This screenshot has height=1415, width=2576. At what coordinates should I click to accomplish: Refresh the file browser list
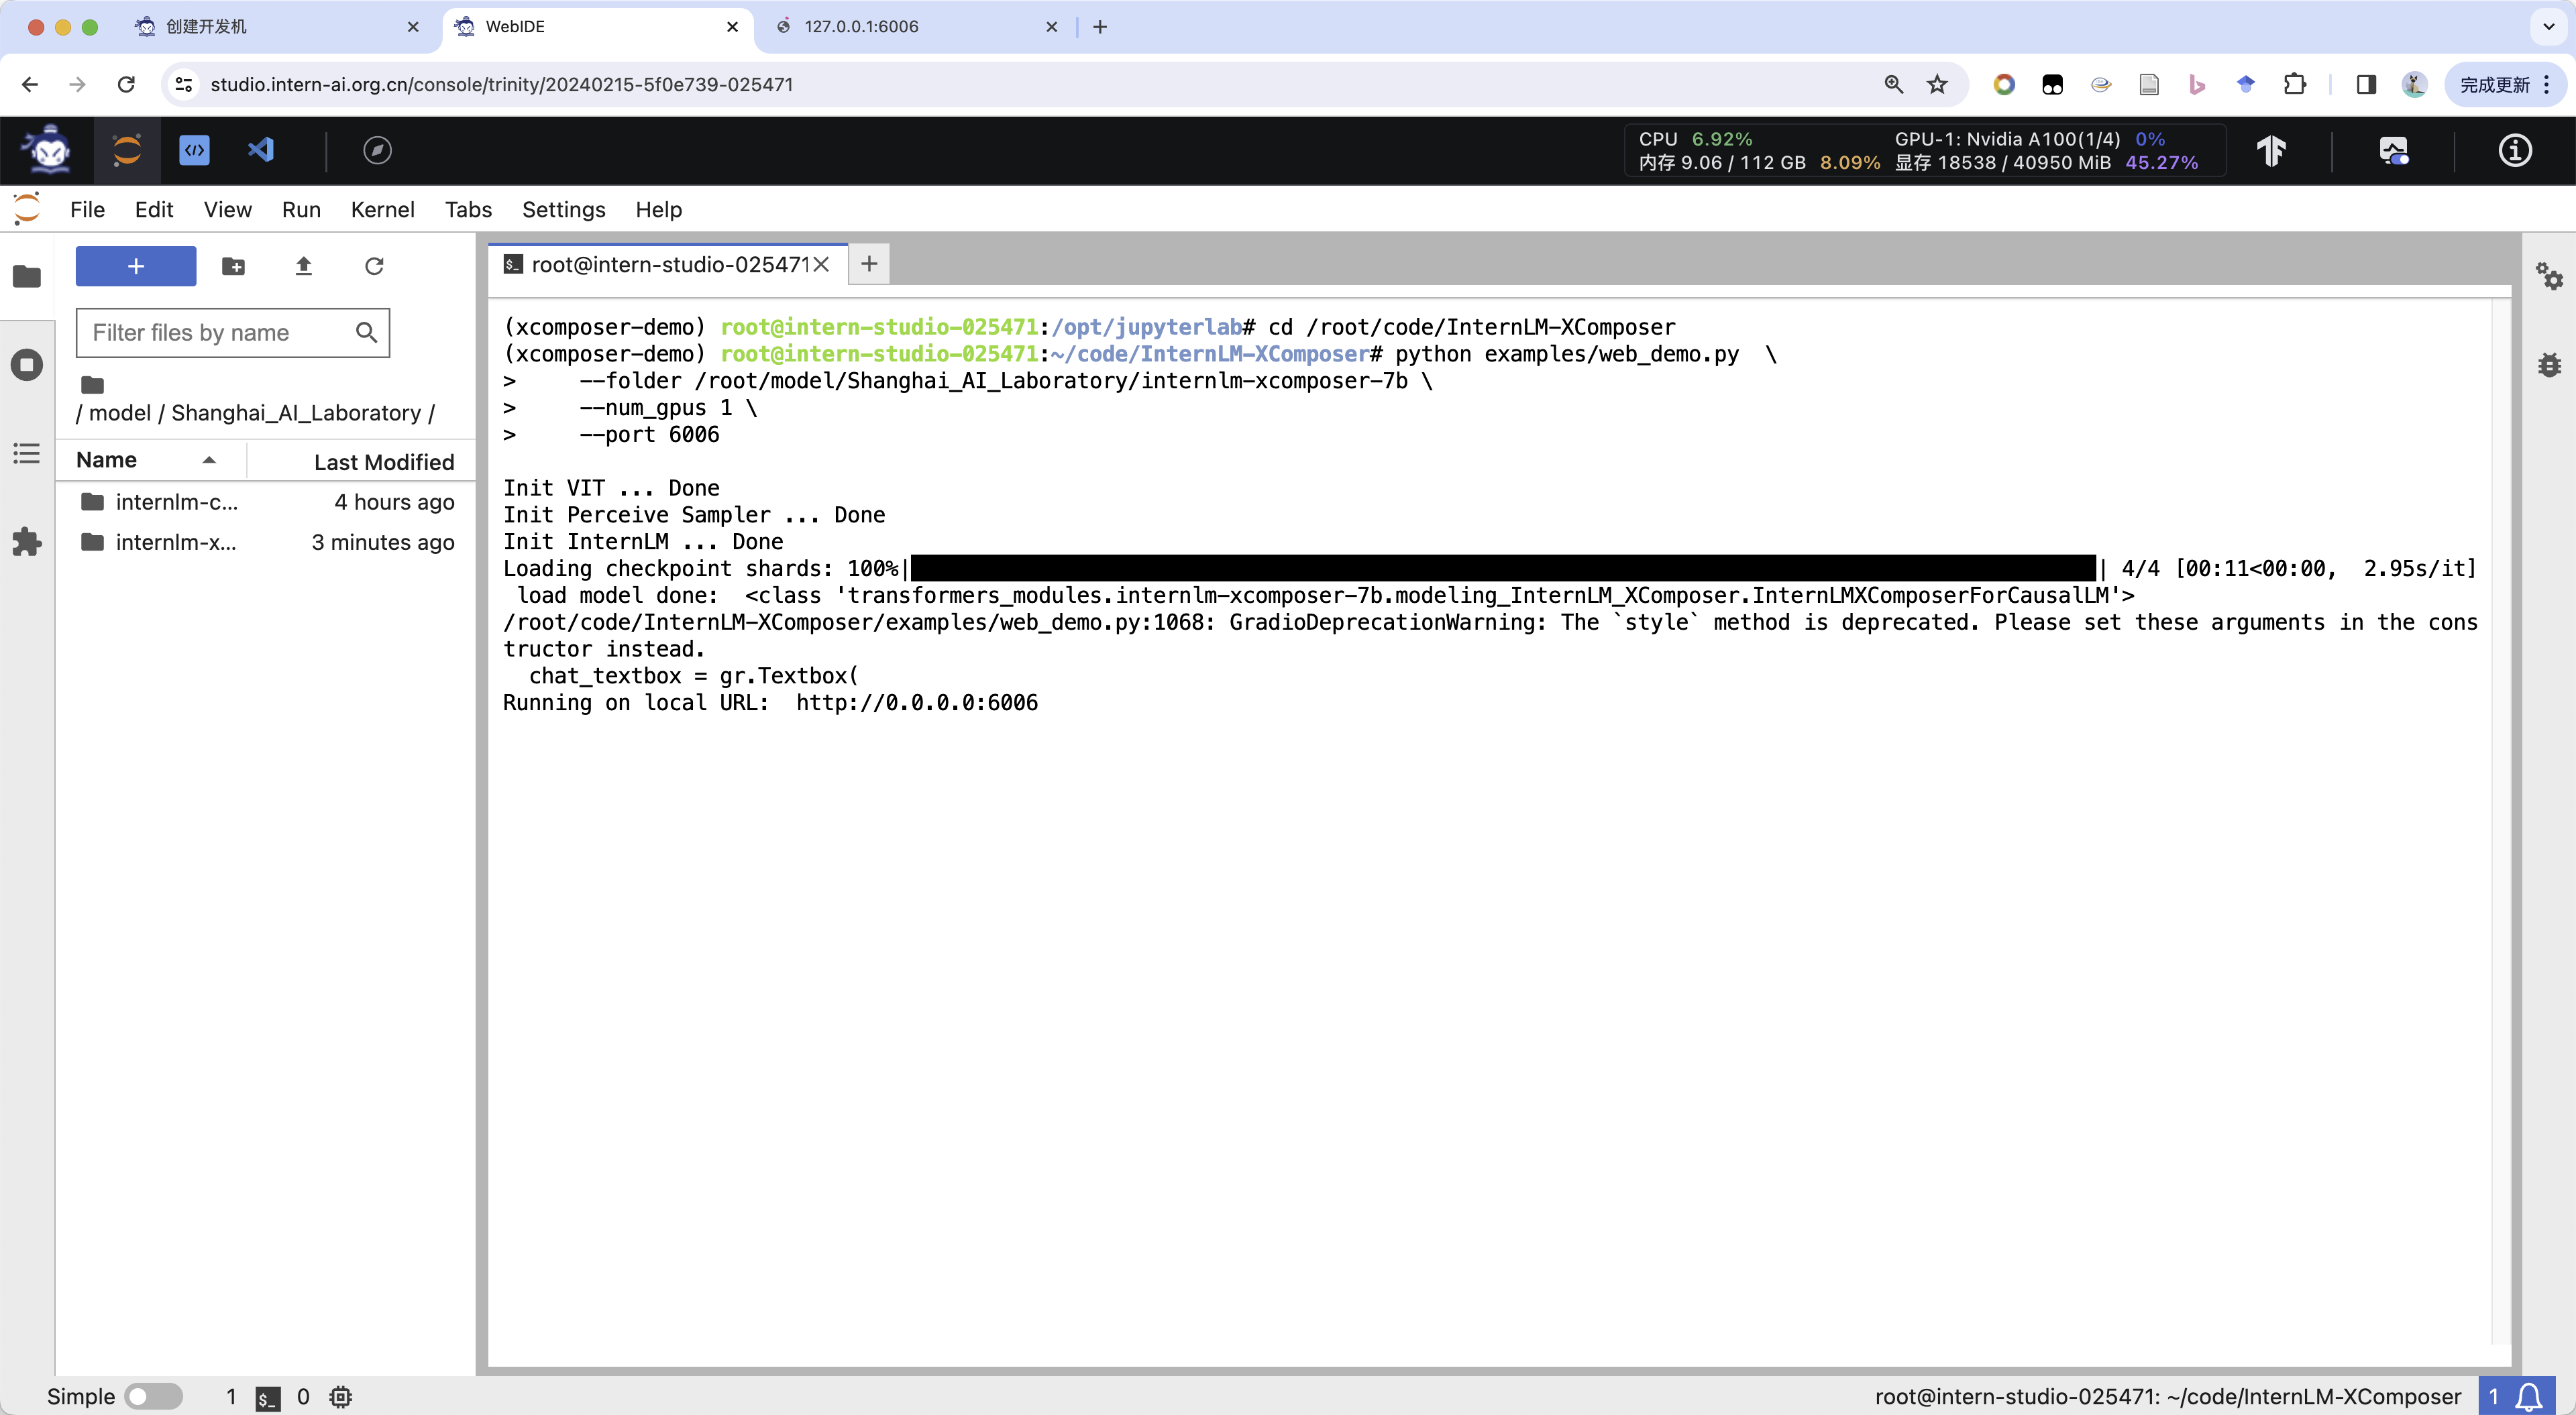pyautogui.click(x=374, y=266)
